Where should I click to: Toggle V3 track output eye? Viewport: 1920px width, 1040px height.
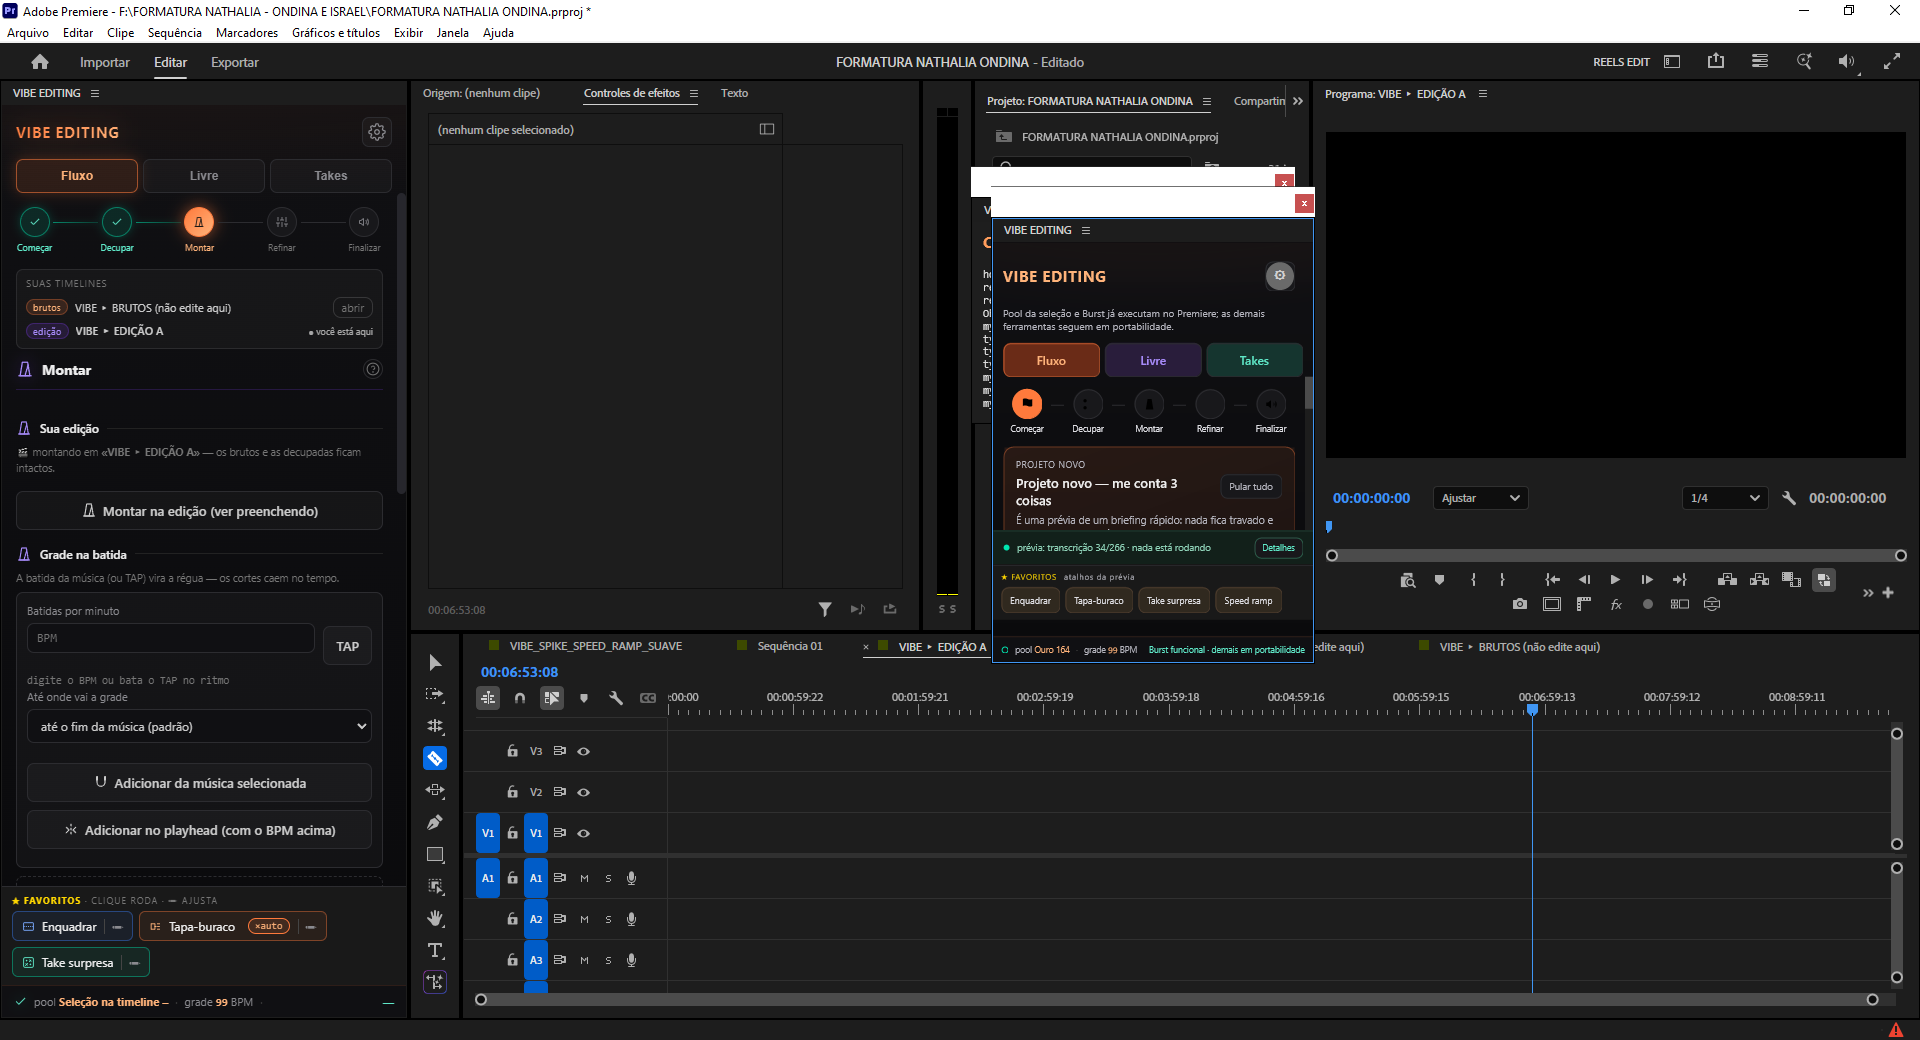(584, 751)
